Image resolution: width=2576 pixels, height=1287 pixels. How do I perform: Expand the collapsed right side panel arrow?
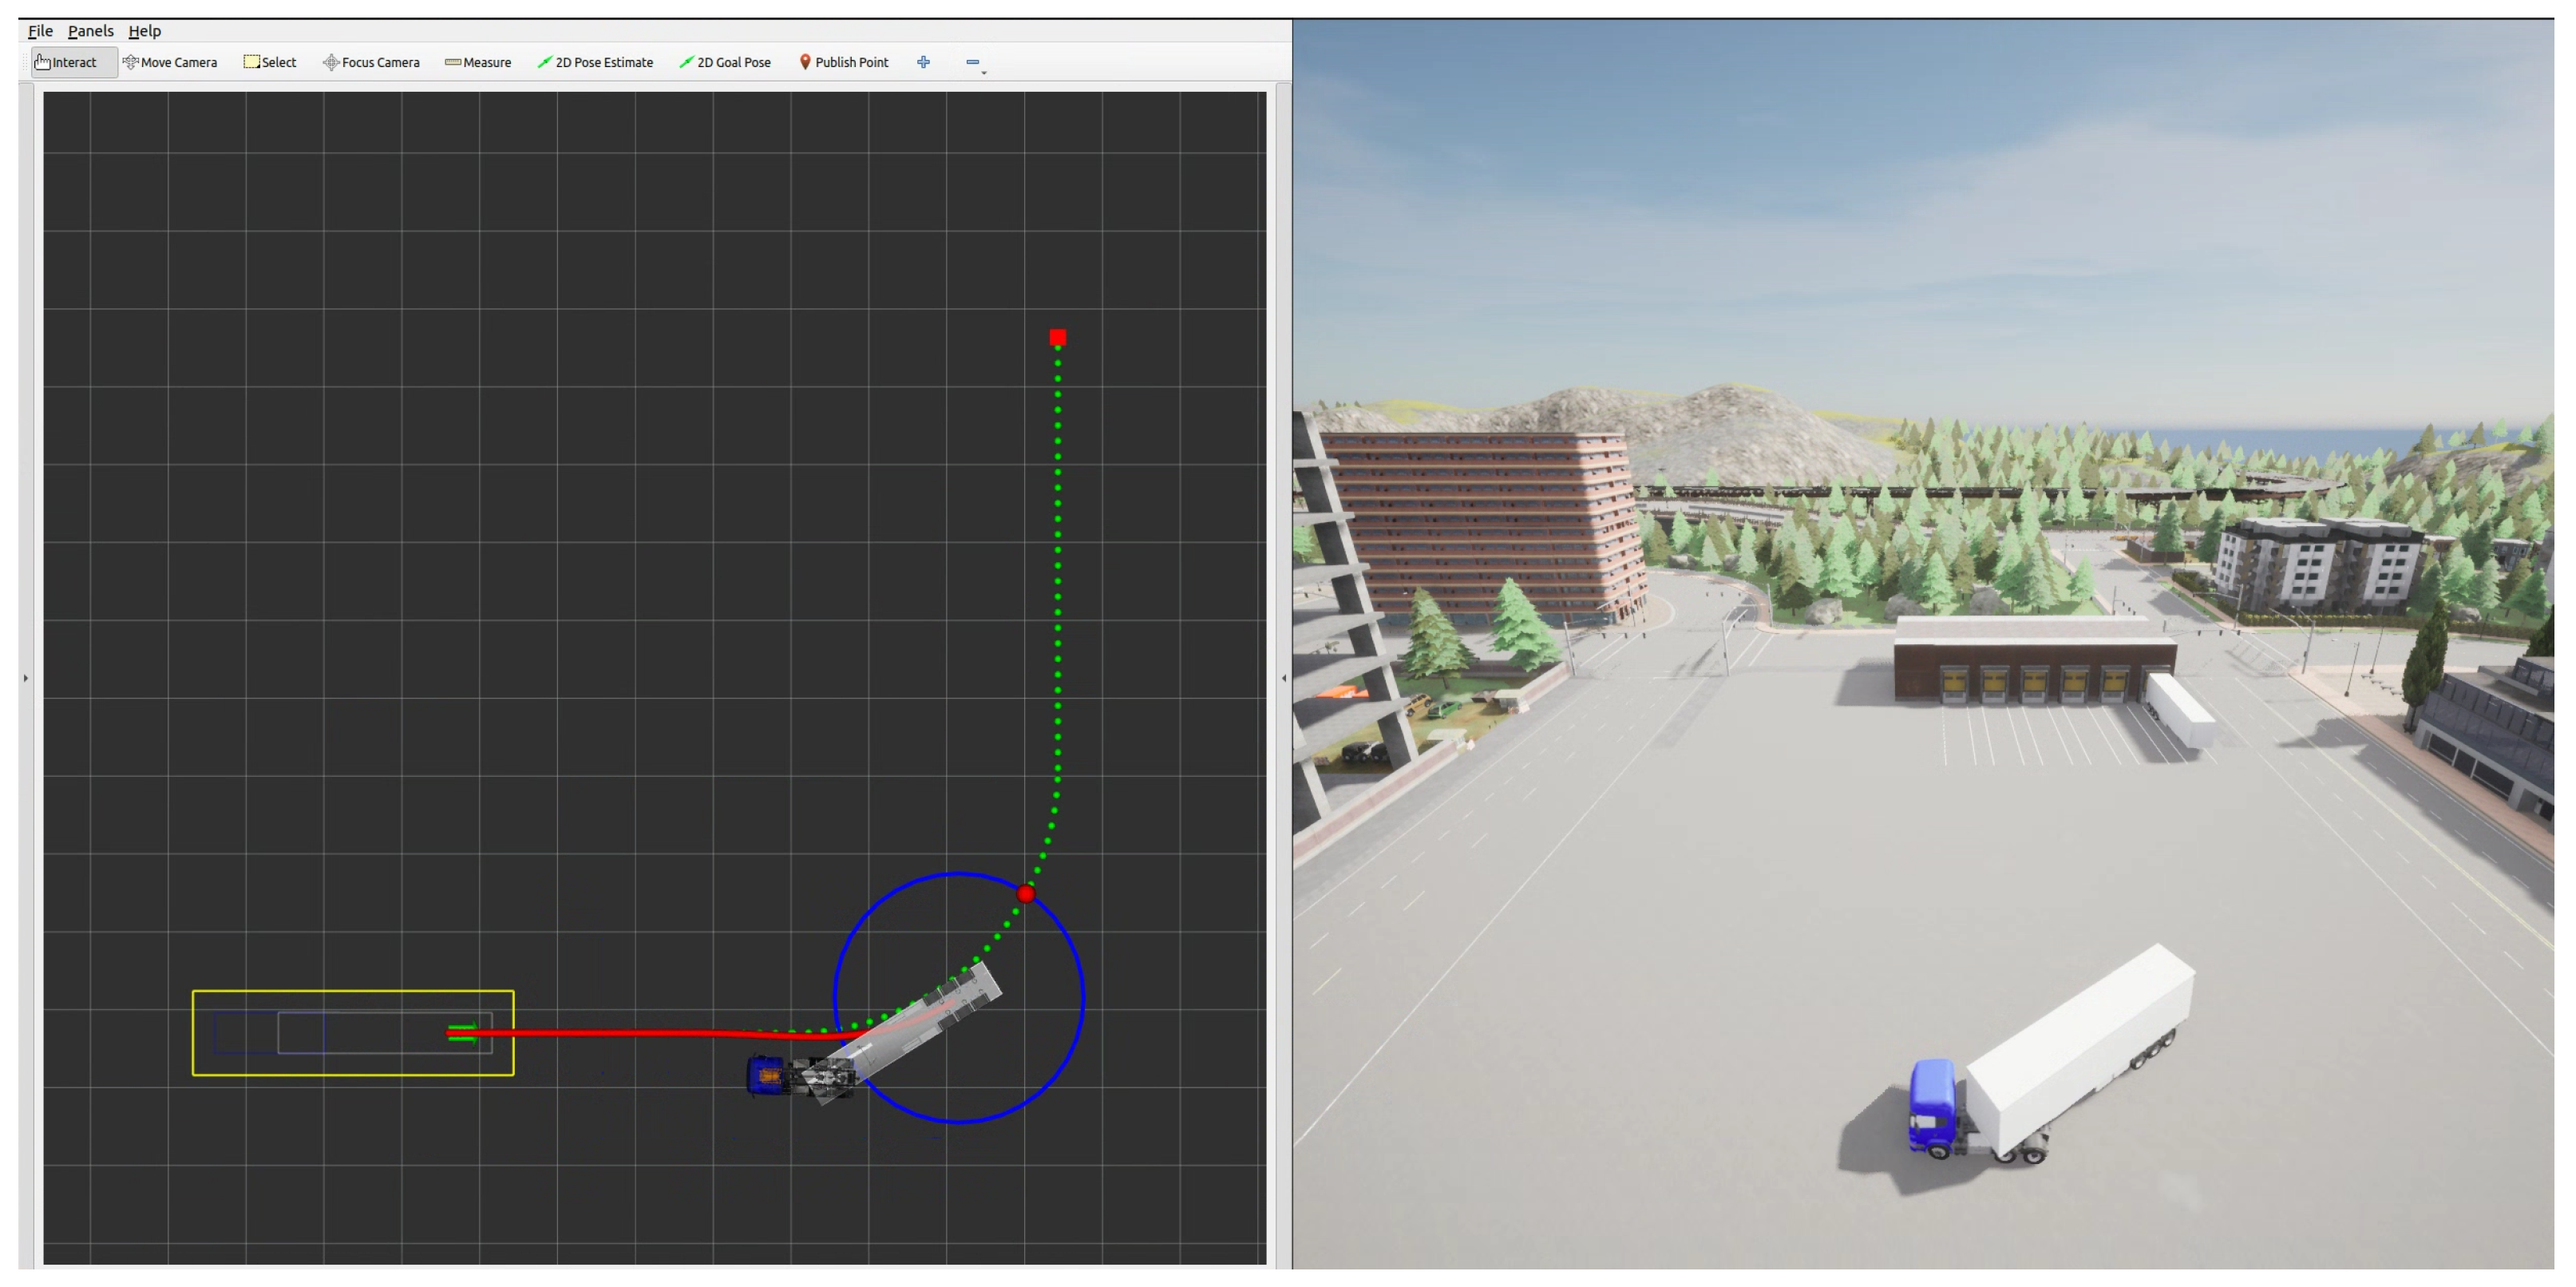click(1284, 678)
